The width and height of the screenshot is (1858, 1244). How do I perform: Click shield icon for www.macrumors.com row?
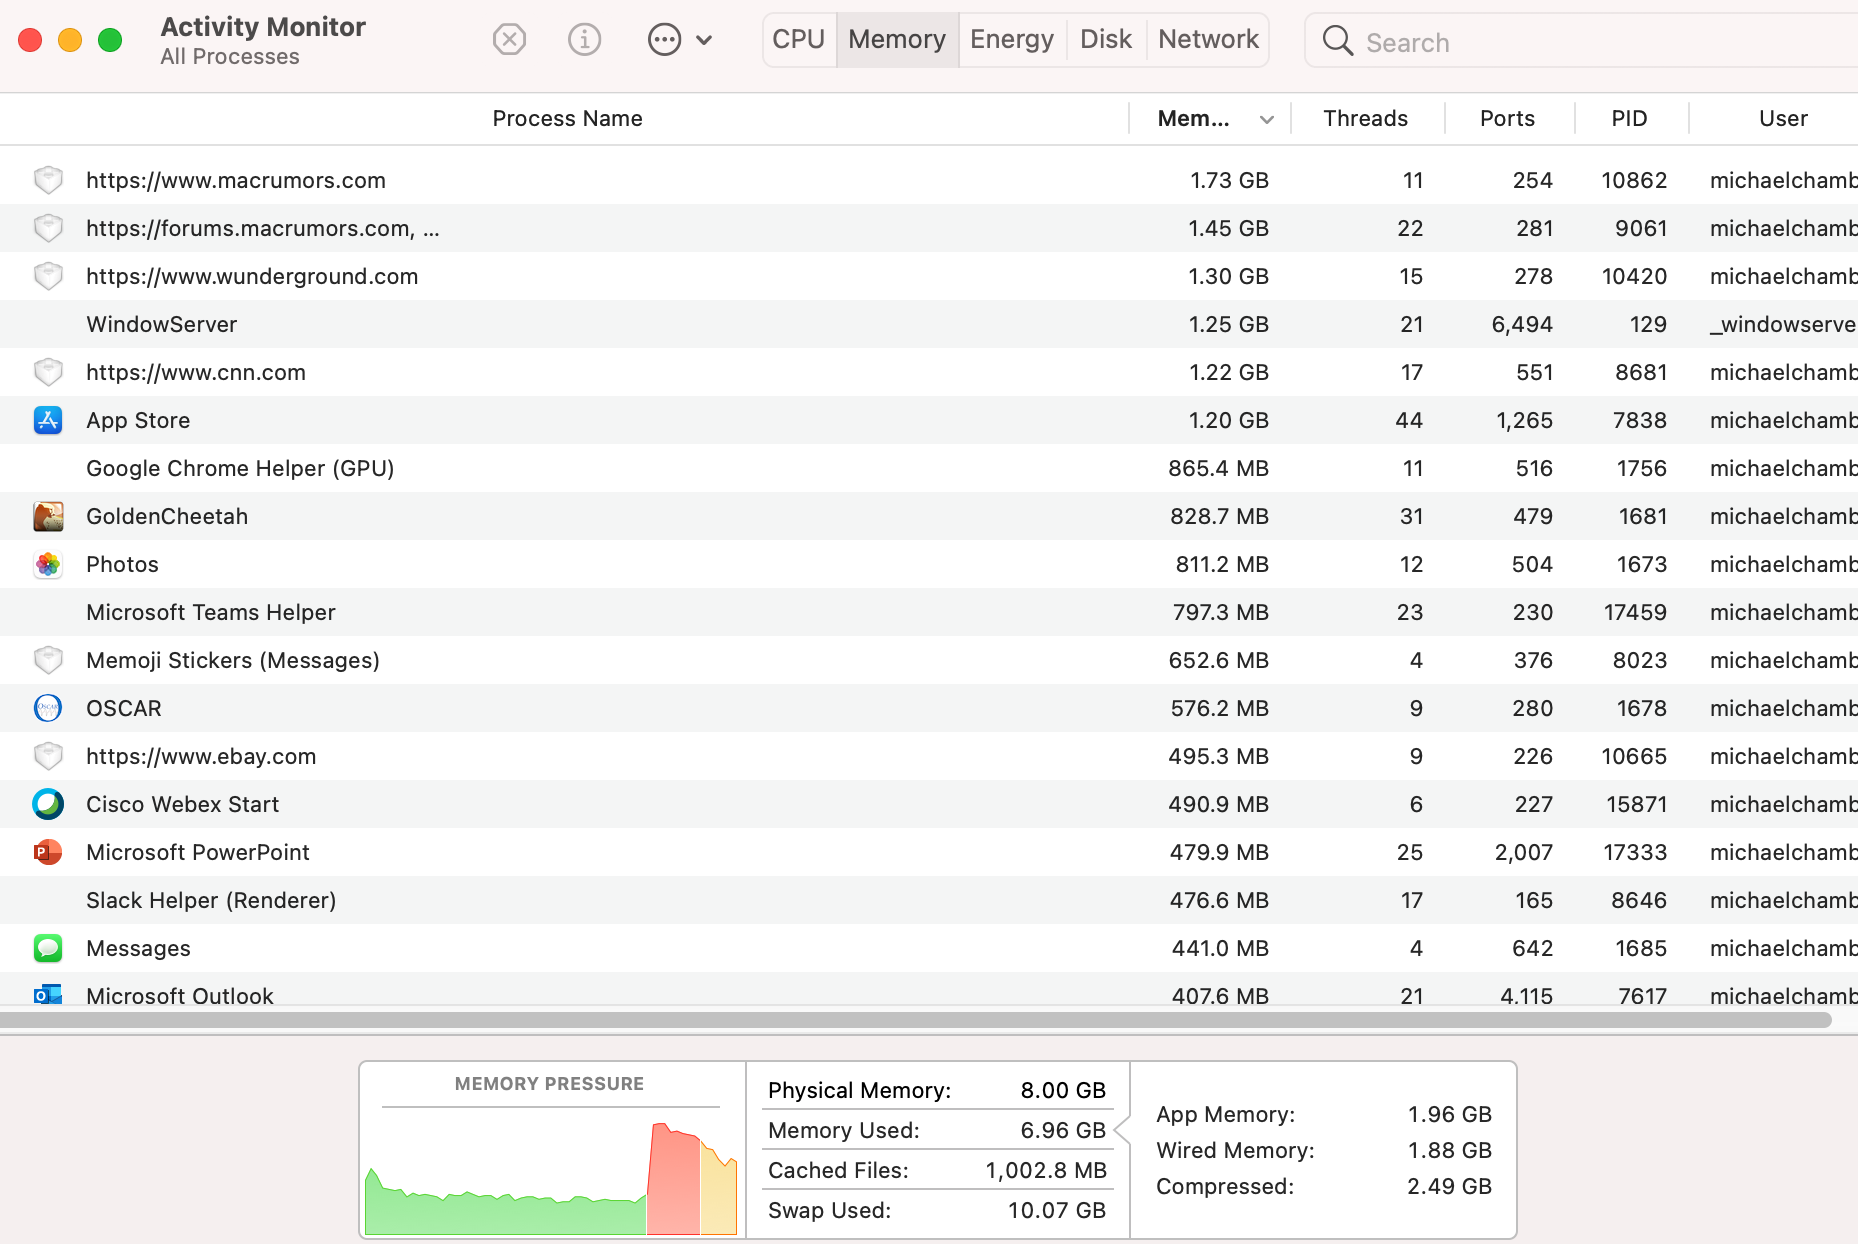point(48,180)
